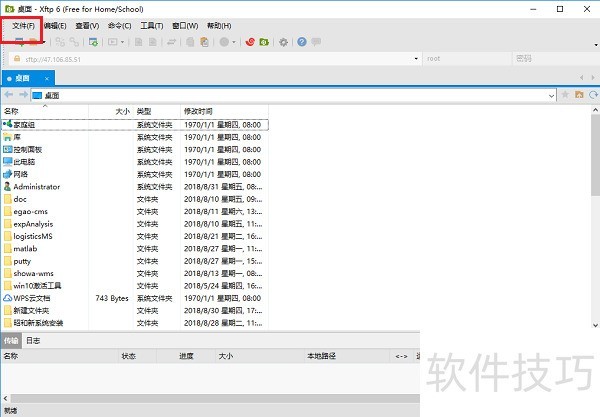Select the WPS云文档 entry
Viewport: 600px width, 417px height.
coord(135,298)
